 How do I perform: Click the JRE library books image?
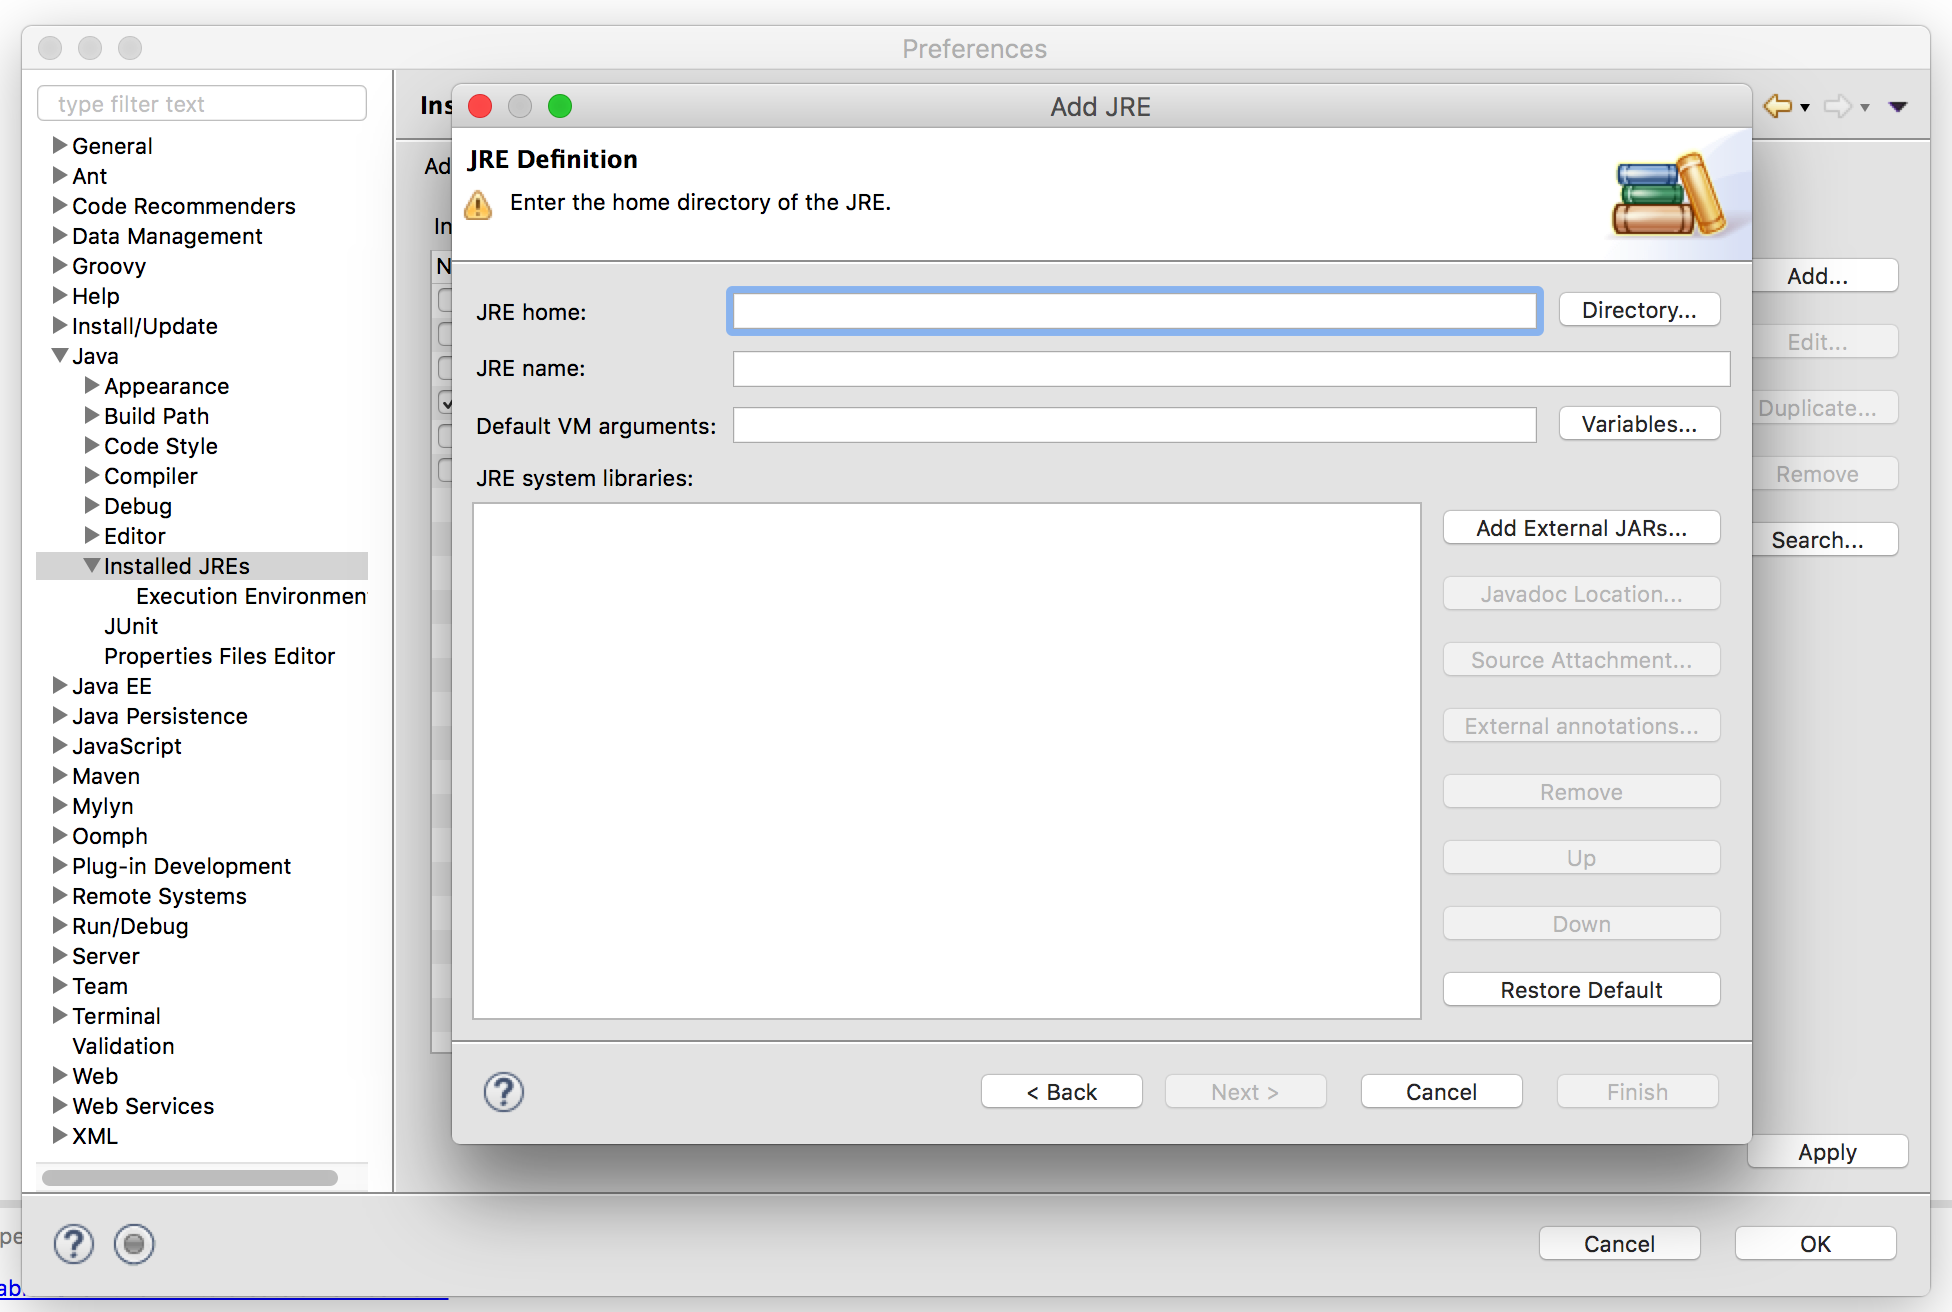pos(1669,195)
